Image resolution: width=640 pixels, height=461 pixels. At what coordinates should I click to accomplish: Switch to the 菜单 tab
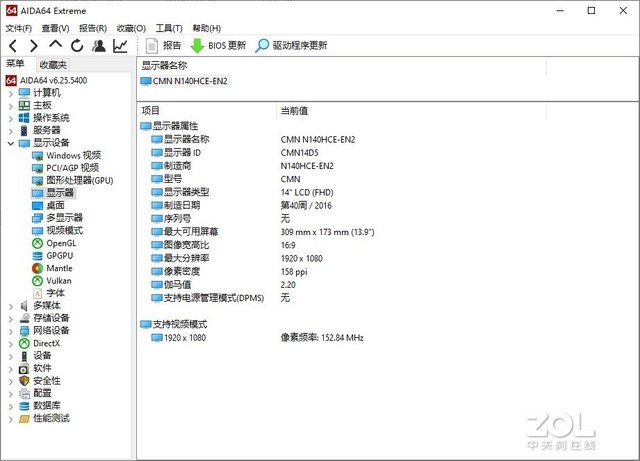point(16,64)
